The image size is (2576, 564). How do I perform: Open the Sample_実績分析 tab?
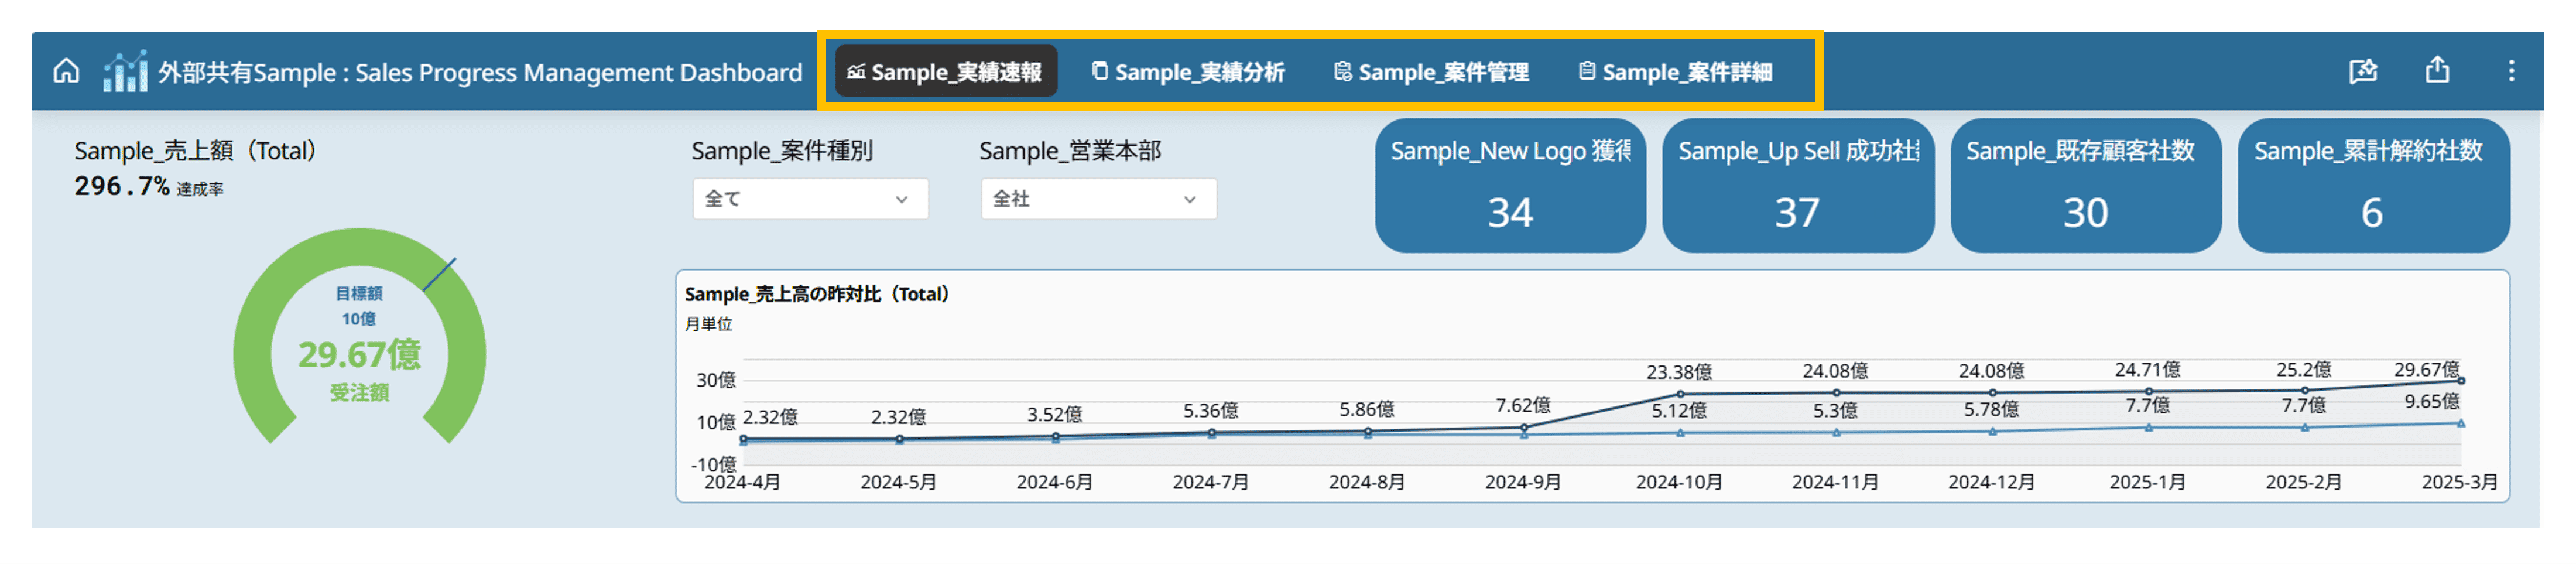(x=1188, y=72)
